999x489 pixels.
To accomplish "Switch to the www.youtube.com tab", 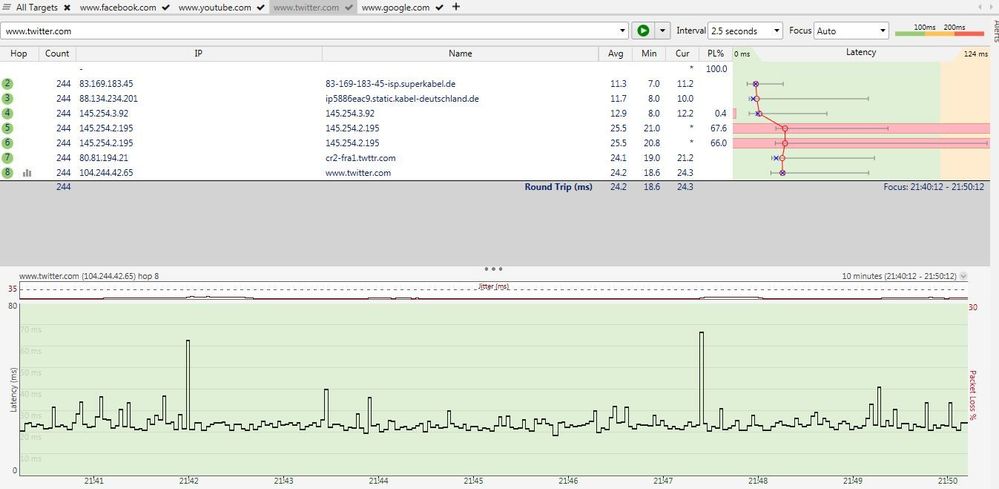I will pos(215,8).
